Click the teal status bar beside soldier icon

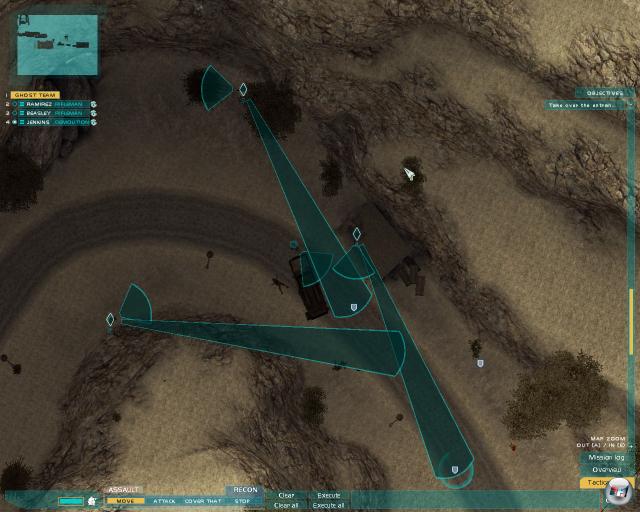coord(71,501)
